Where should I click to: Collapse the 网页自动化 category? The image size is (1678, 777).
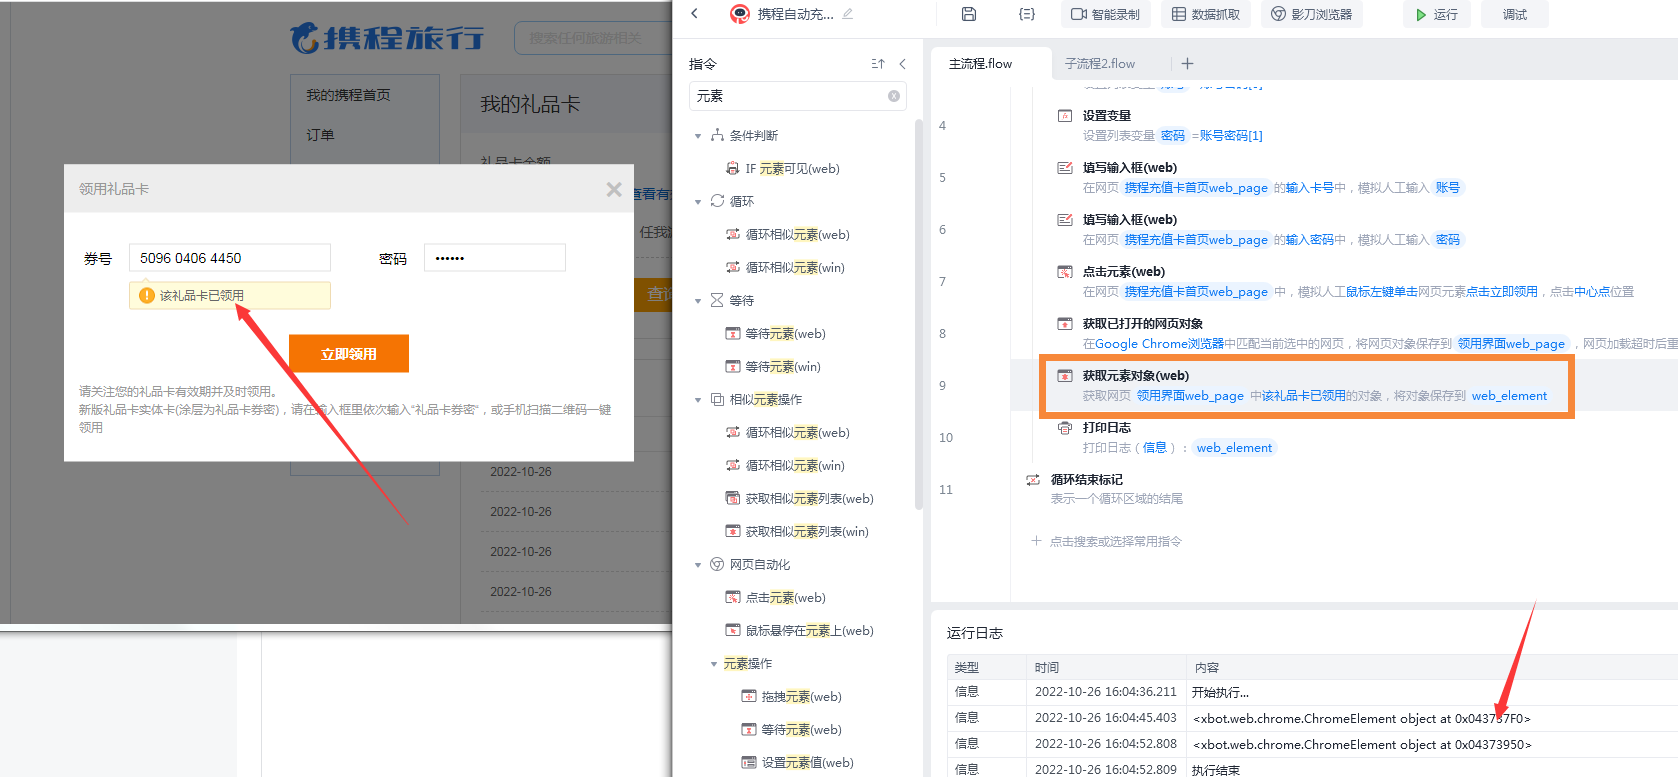[698, 565]
